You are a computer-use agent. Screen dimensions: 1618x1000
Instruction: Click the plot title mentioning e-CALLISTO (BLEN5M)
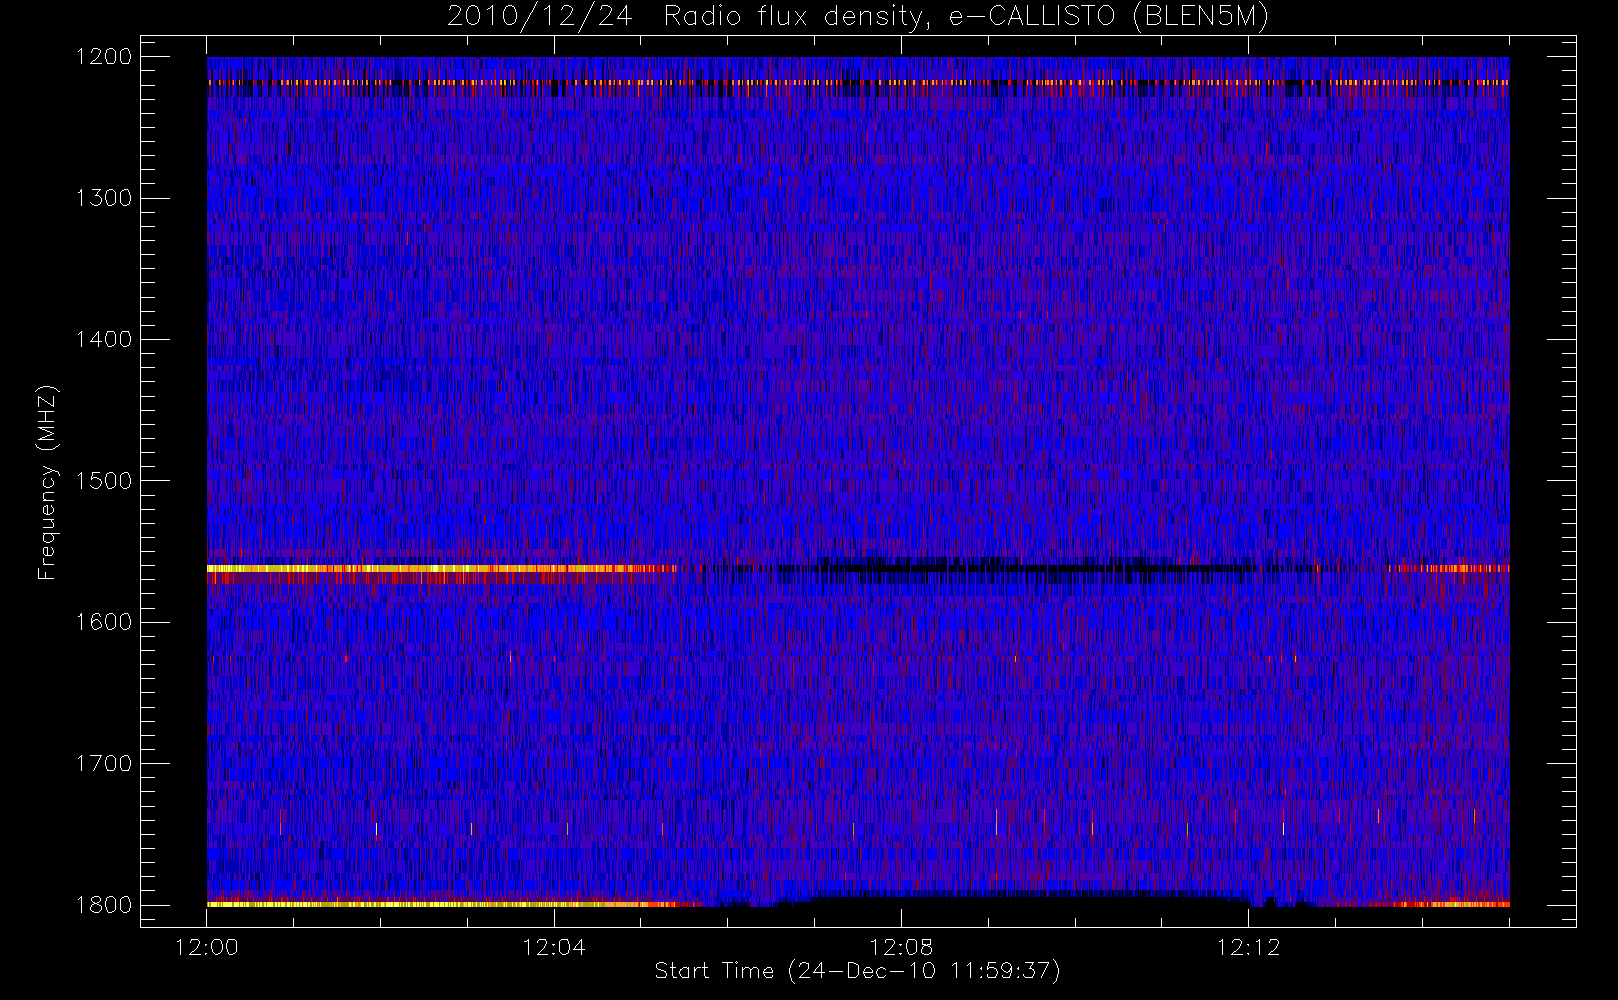click(x=858, y=17)
